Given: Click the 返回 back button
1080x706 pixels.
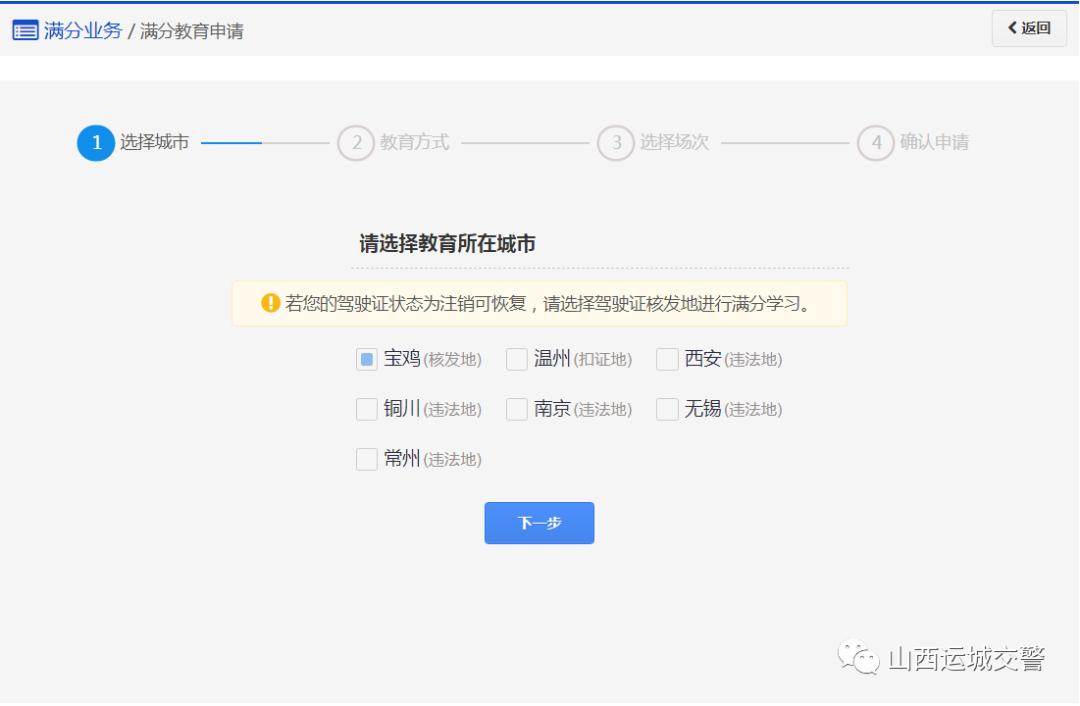Looking at the screenshot, I should click(x=1029, y=28).
